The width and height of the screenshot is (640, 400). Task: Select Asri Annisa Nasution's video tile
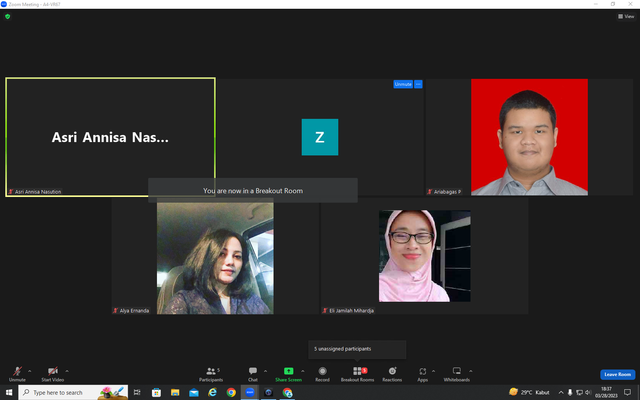click(x=110, y=137)
